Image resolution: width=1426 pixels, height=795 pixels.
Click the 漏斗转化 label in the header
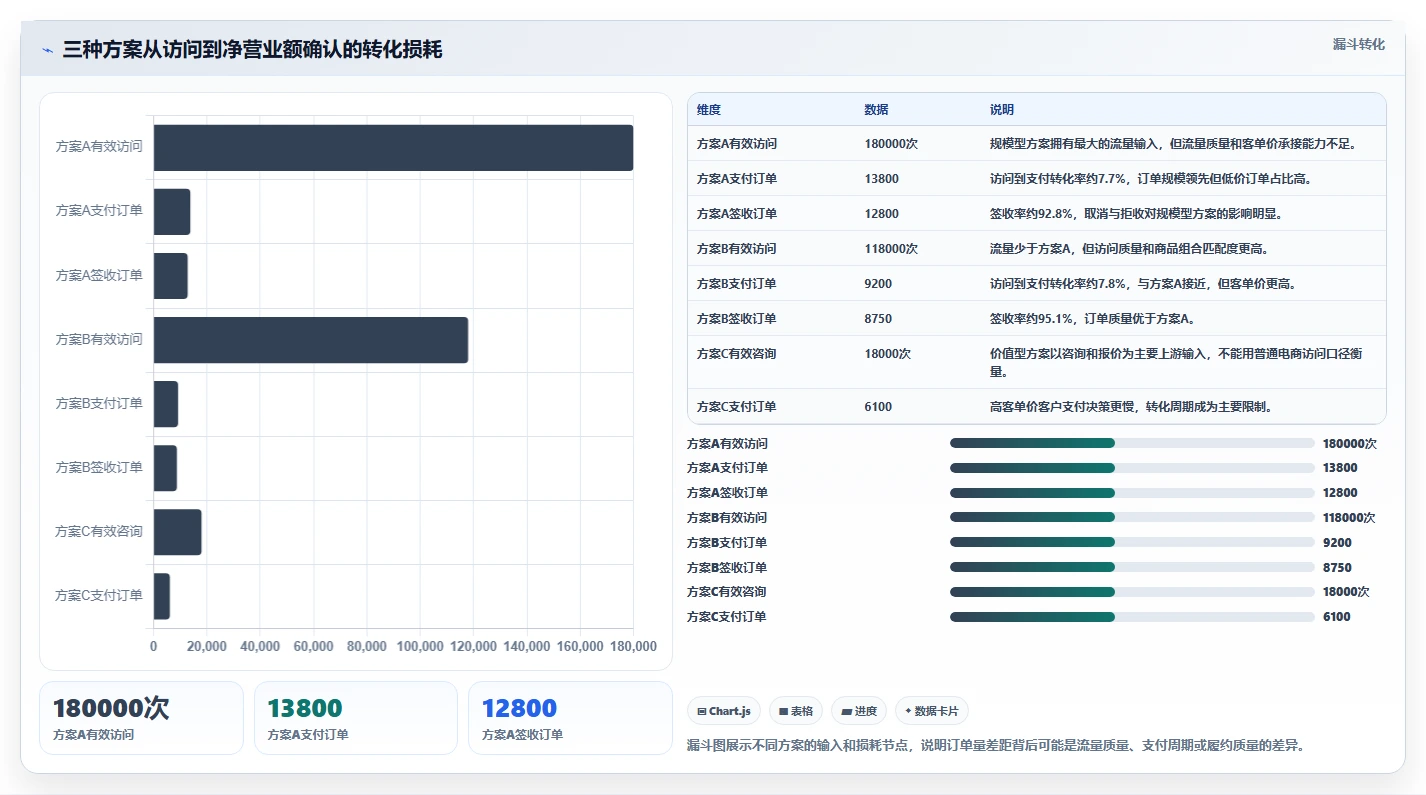pos(1359,44)
